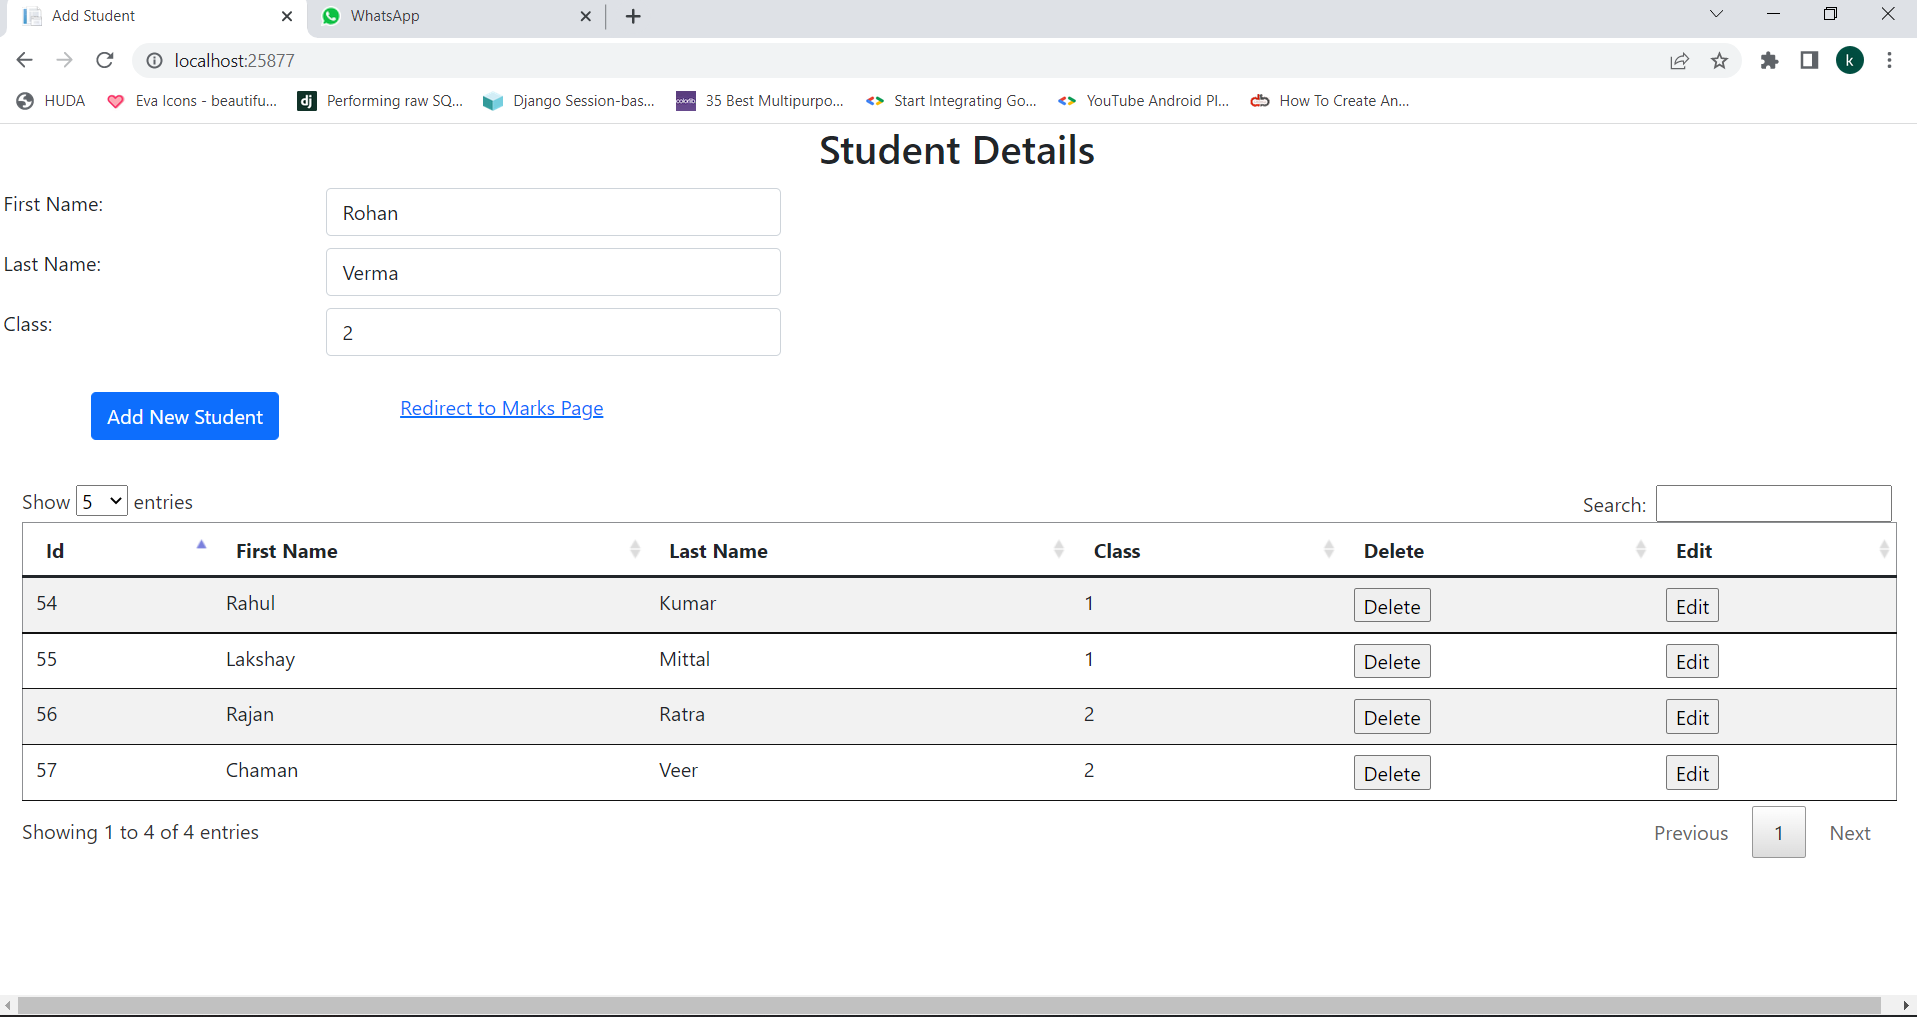Image resolution: width=1917 pixels, height=1017 pixels.
Task: Edit the student Lakshay Mittal
Action: click(1692, 661)
